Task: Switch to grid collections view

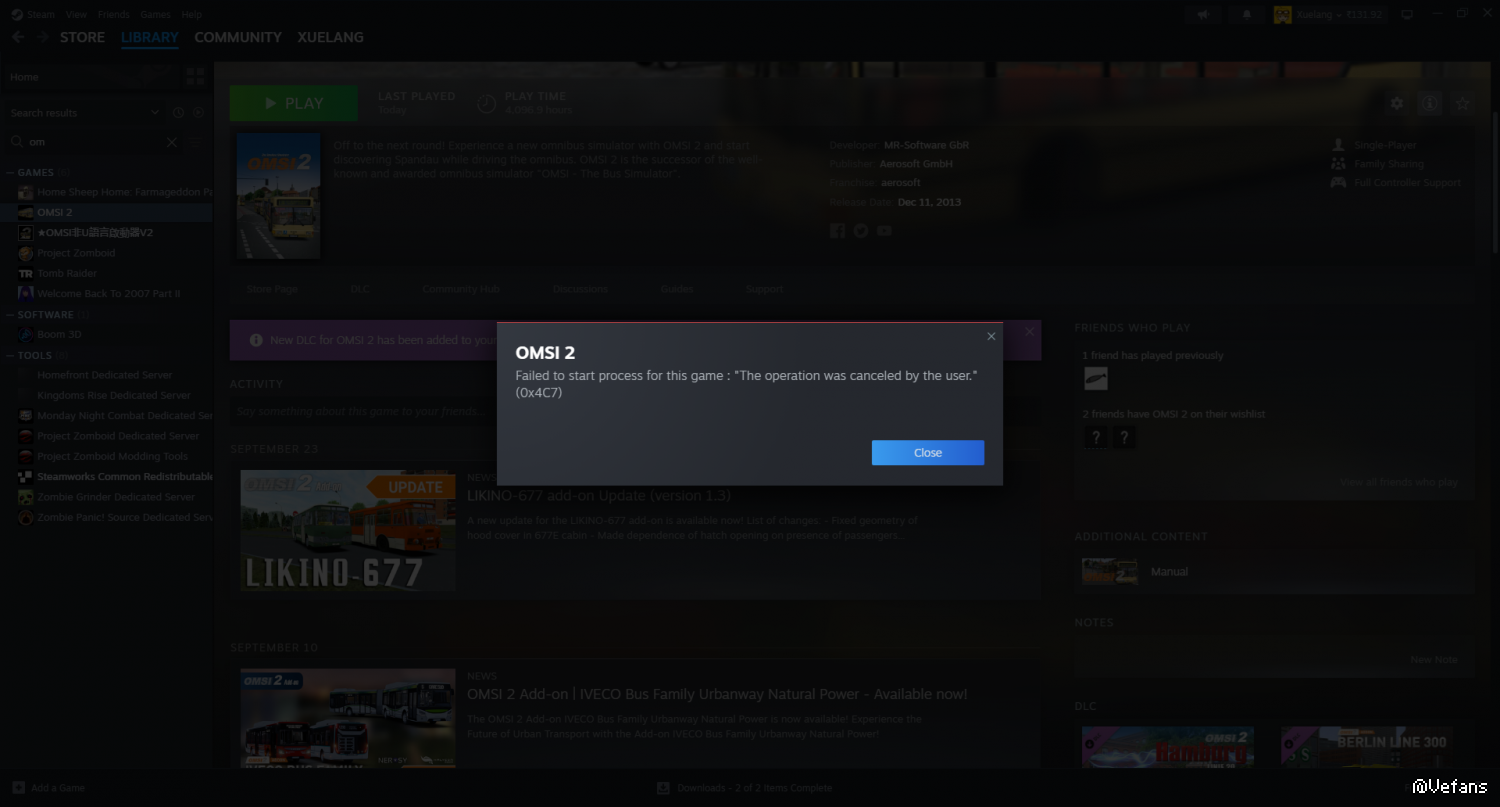Action: (195, 77)
